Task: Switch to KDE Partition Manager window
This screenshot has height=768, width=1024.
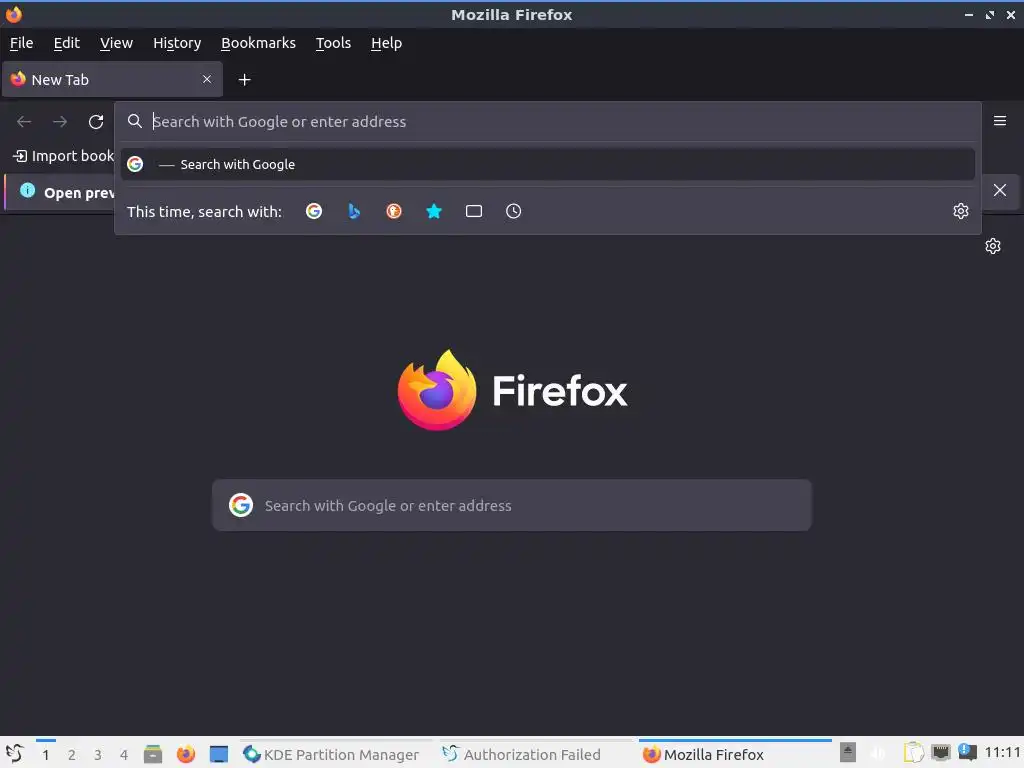Action: [334, 754]
